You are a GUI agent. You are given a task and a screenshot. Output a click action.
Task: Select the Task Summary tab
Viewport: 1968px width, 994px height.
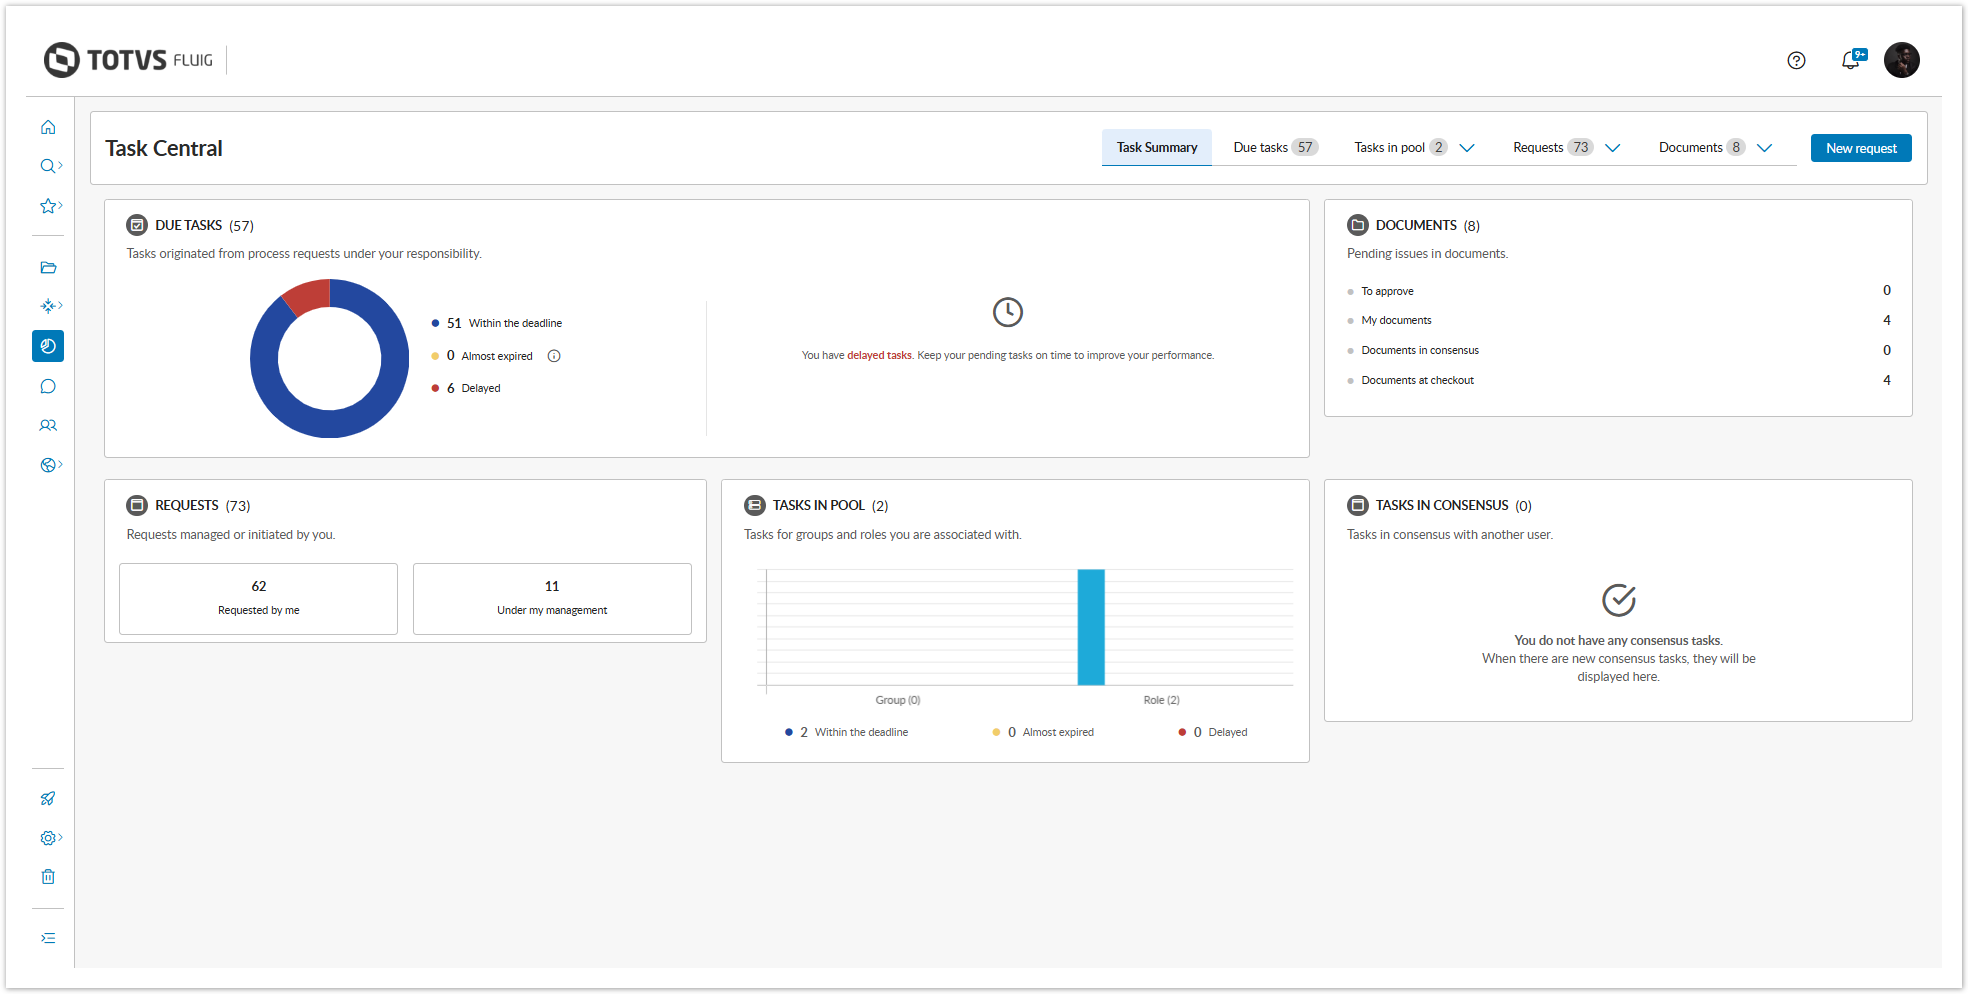click(x=1157, y=148)
